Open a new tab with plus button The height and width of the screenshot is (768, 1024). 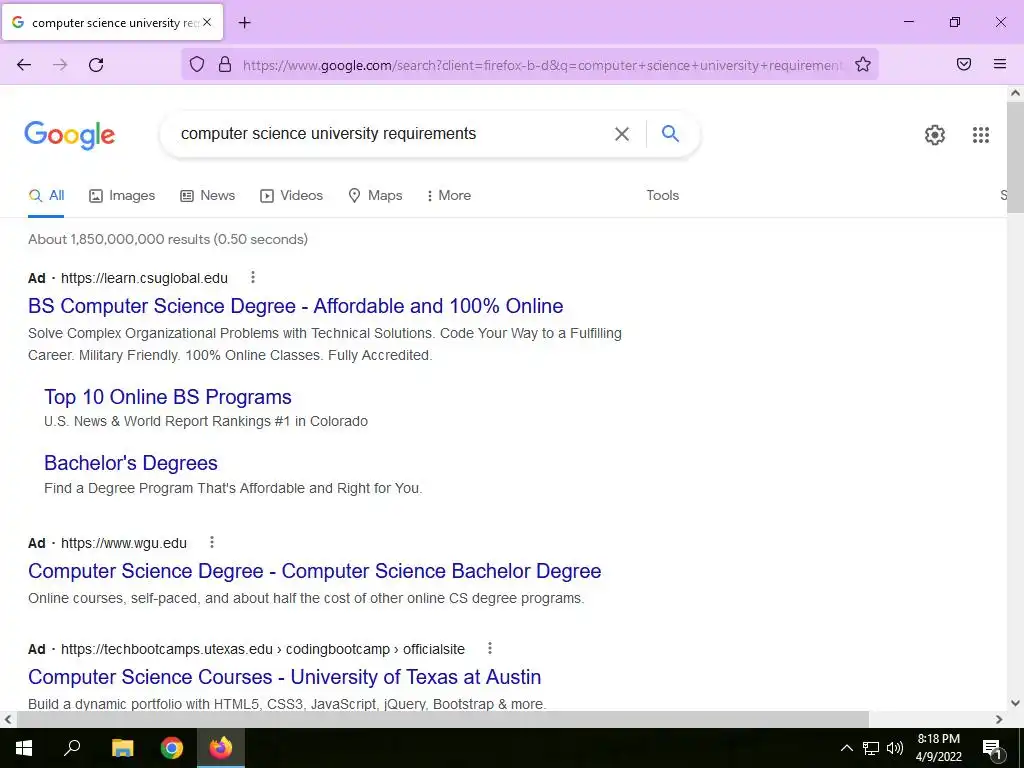pyautogui.click(x=244, y=23)
